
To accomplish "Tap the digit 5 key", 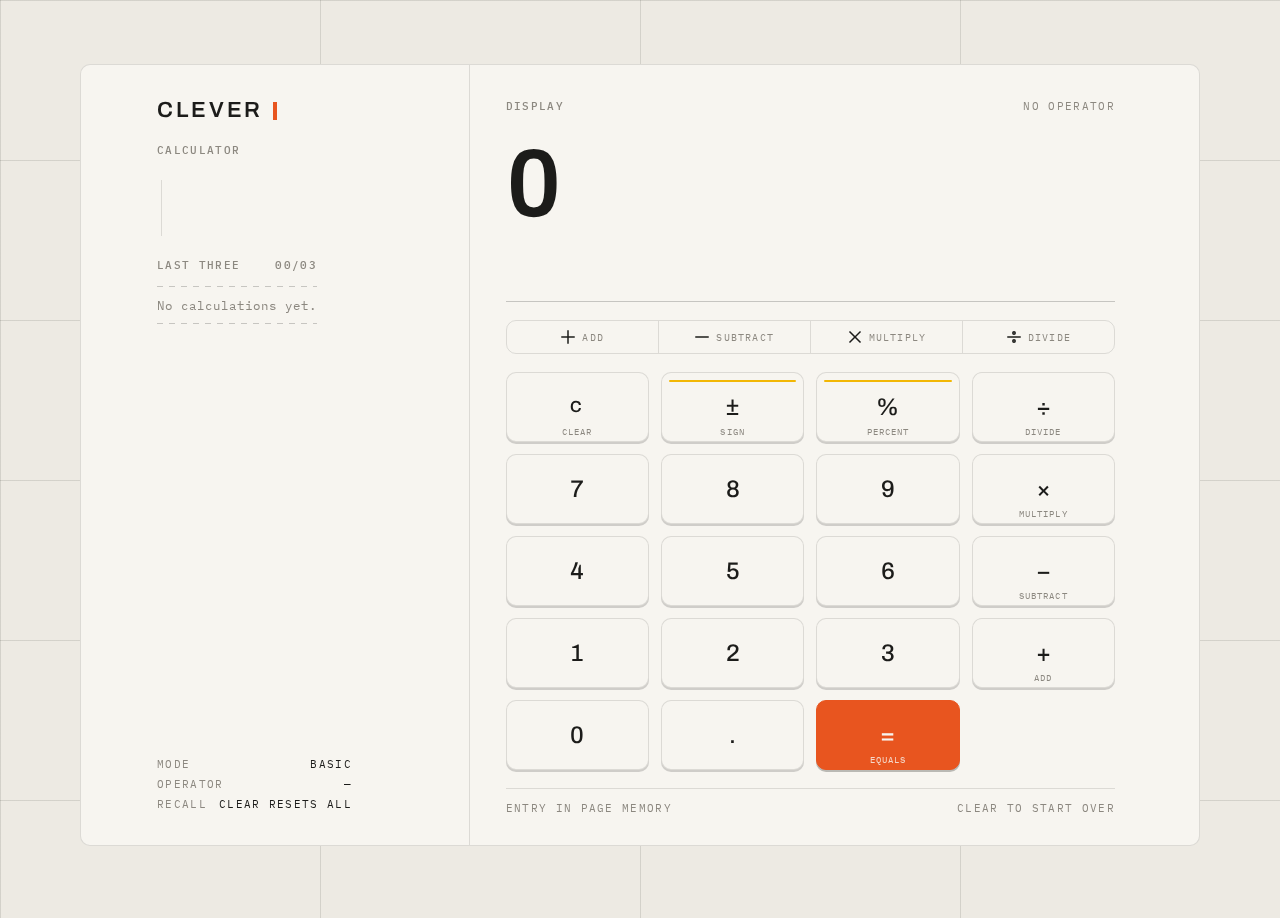I will pos(732,571).
